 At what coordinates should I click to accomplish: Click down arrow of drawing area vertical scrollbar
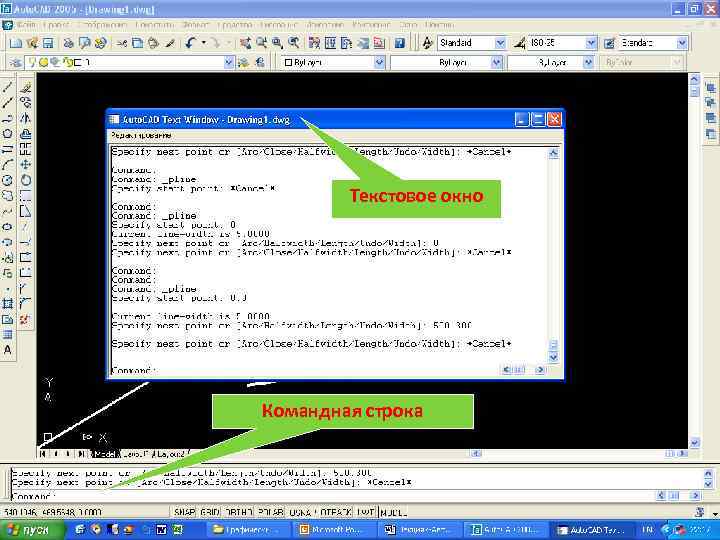click(x=694, y=443)
